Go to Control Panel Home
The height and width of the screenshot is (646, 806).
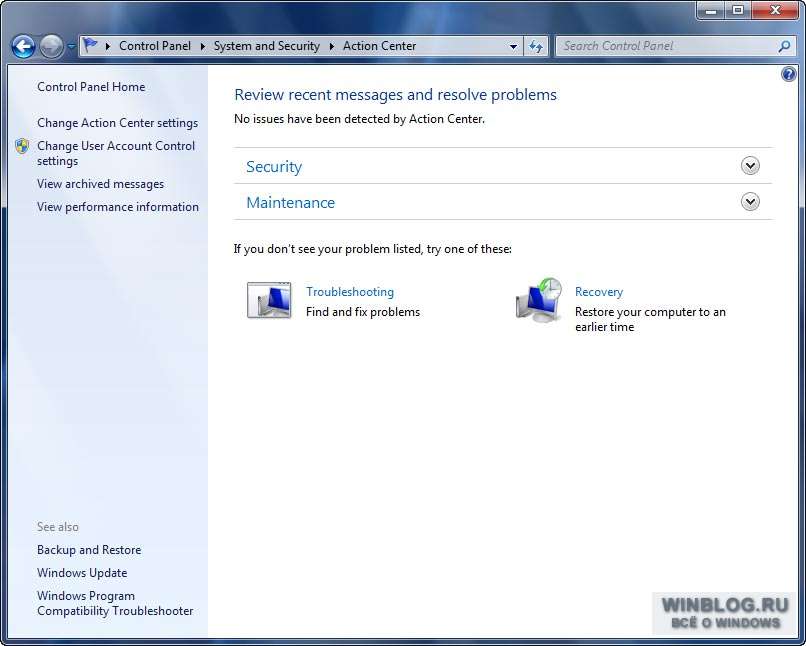91,87
